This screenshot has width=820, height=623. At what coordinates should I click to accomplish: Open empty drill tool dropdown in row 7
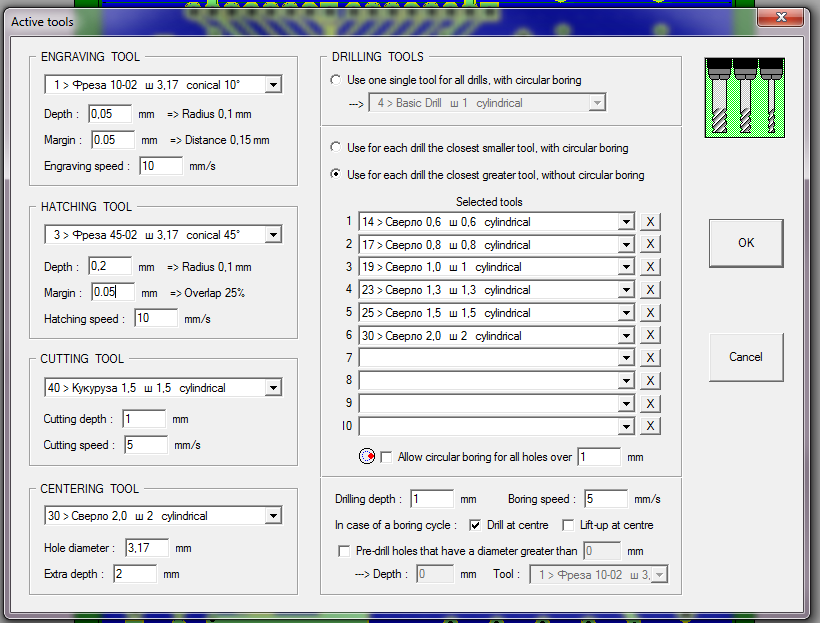tap(626, 358)
